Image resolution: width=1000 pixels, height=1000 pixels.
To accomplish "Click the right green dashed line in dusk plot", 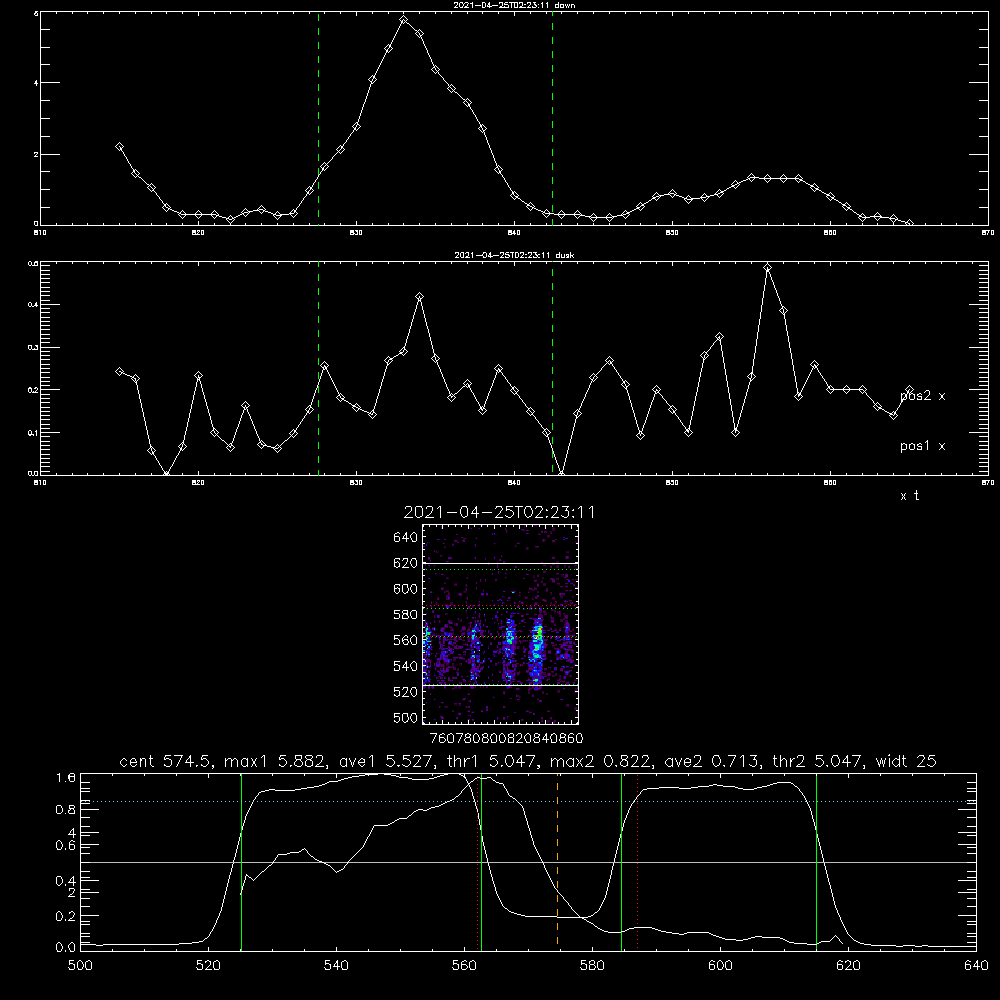I will point(552,368).
